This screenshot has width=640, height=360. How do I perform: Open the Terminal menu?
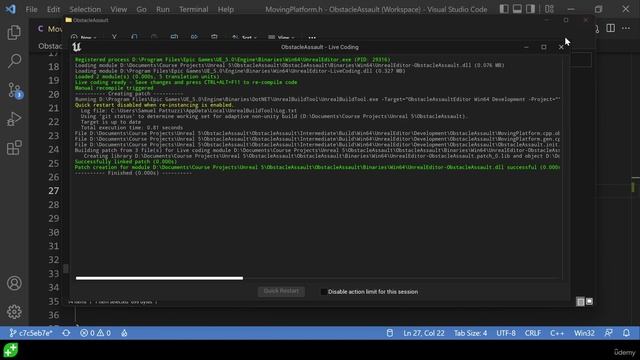(x=193, y=9)
